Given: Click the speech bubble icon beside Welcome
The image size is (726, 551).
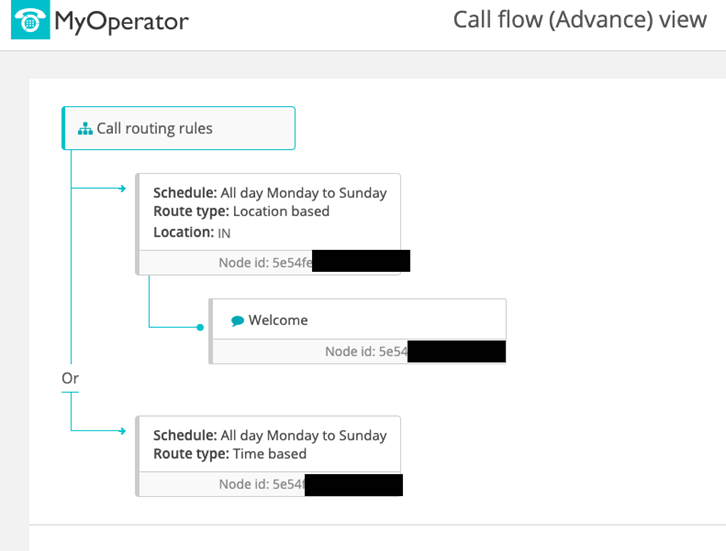Looking at the screenshot, I should [238, 321].
